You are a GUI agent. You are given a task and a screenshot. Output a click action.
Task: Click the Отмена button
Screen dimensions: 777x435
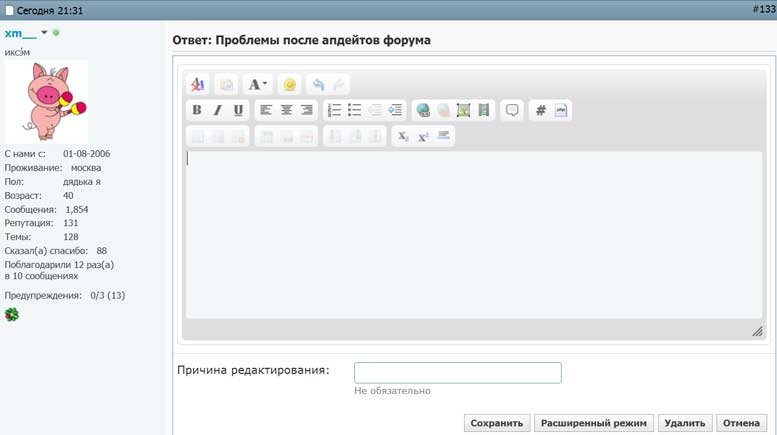click(x=741, y=423)
